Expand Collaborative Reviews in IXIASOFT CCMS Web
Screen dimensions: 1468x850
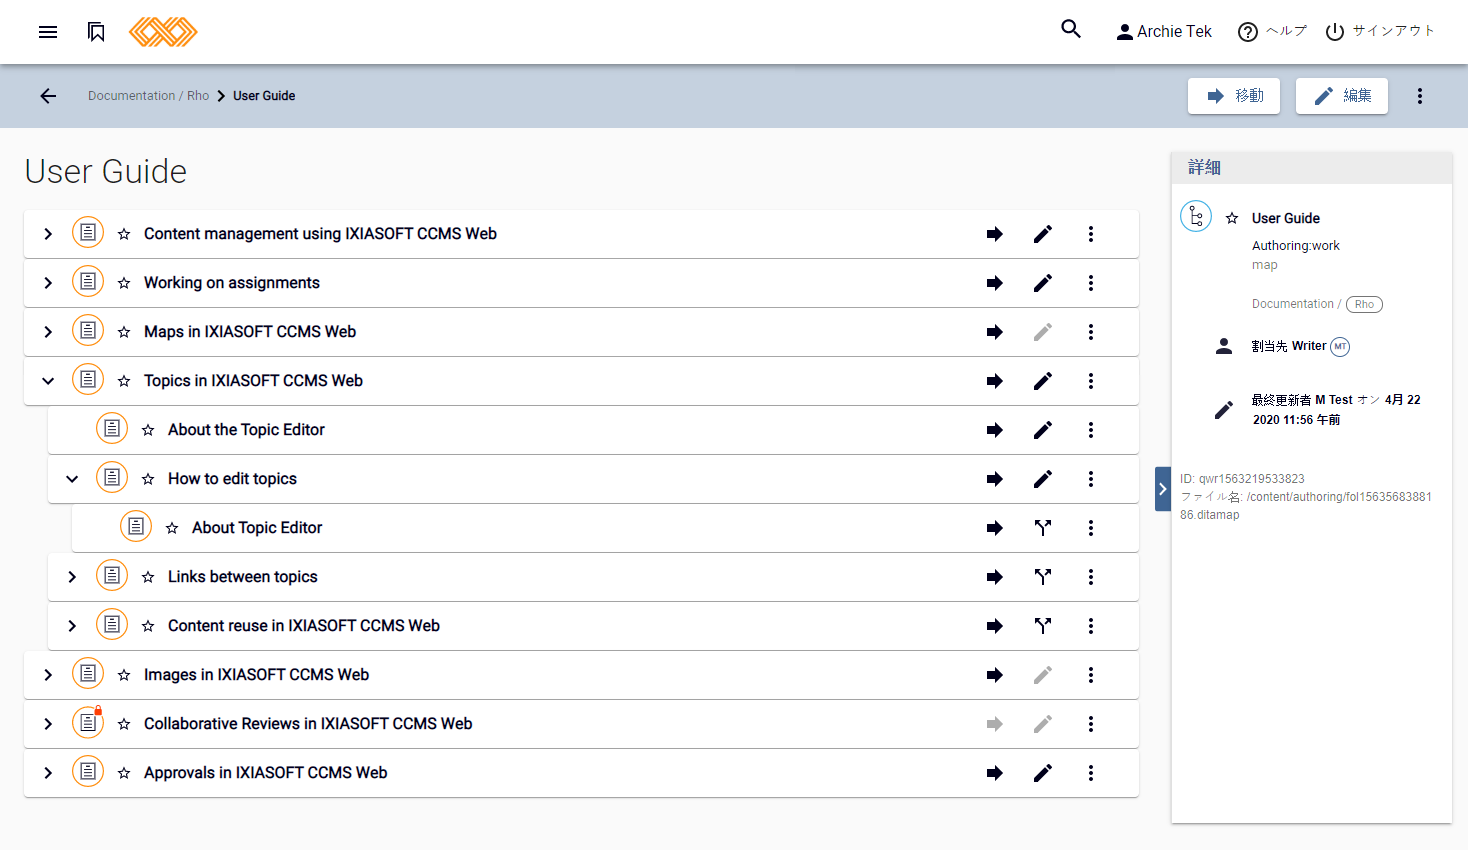(48, 724)
